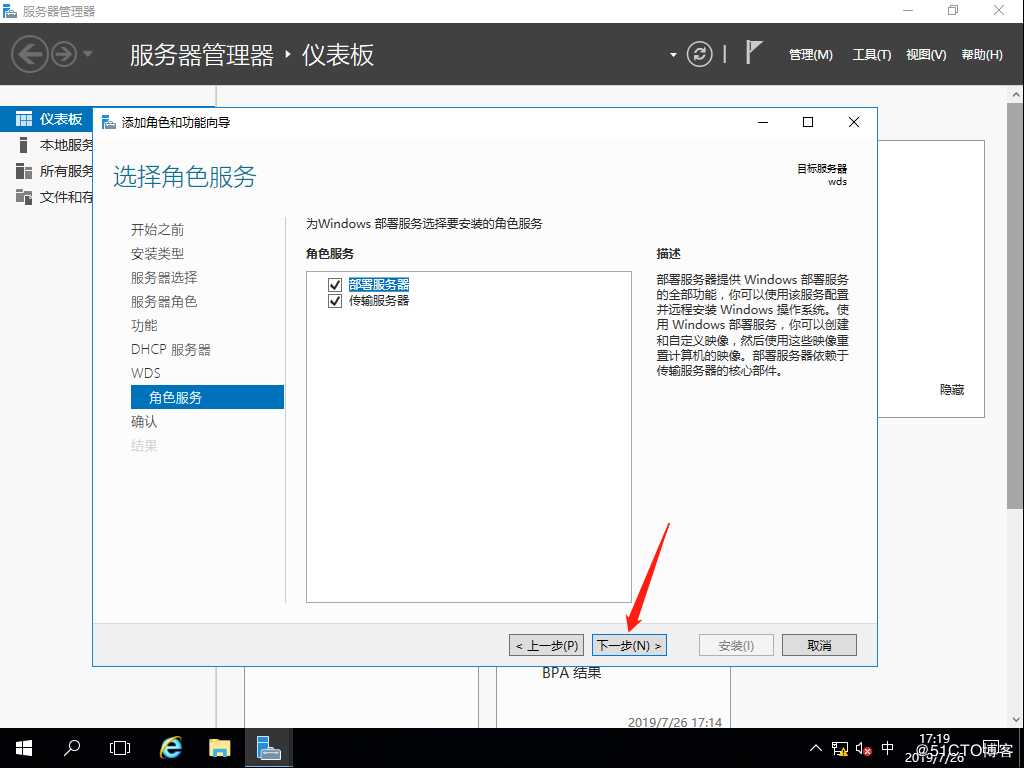The width and height of the screenshot is (1024, 768).
Task: Open File Explorer from the taskbar
Action: [x=219, y=748]
